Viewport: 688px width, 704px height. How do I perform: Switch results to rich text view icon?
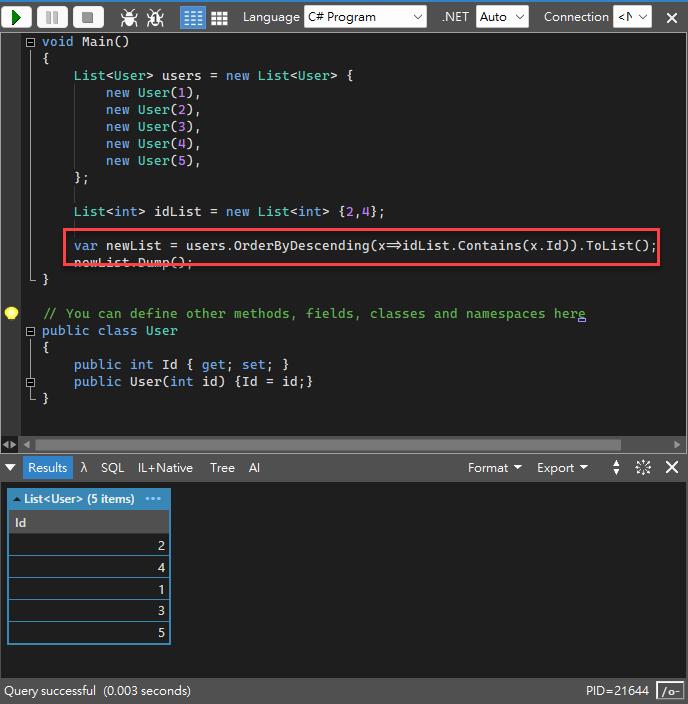click(193, 17)
